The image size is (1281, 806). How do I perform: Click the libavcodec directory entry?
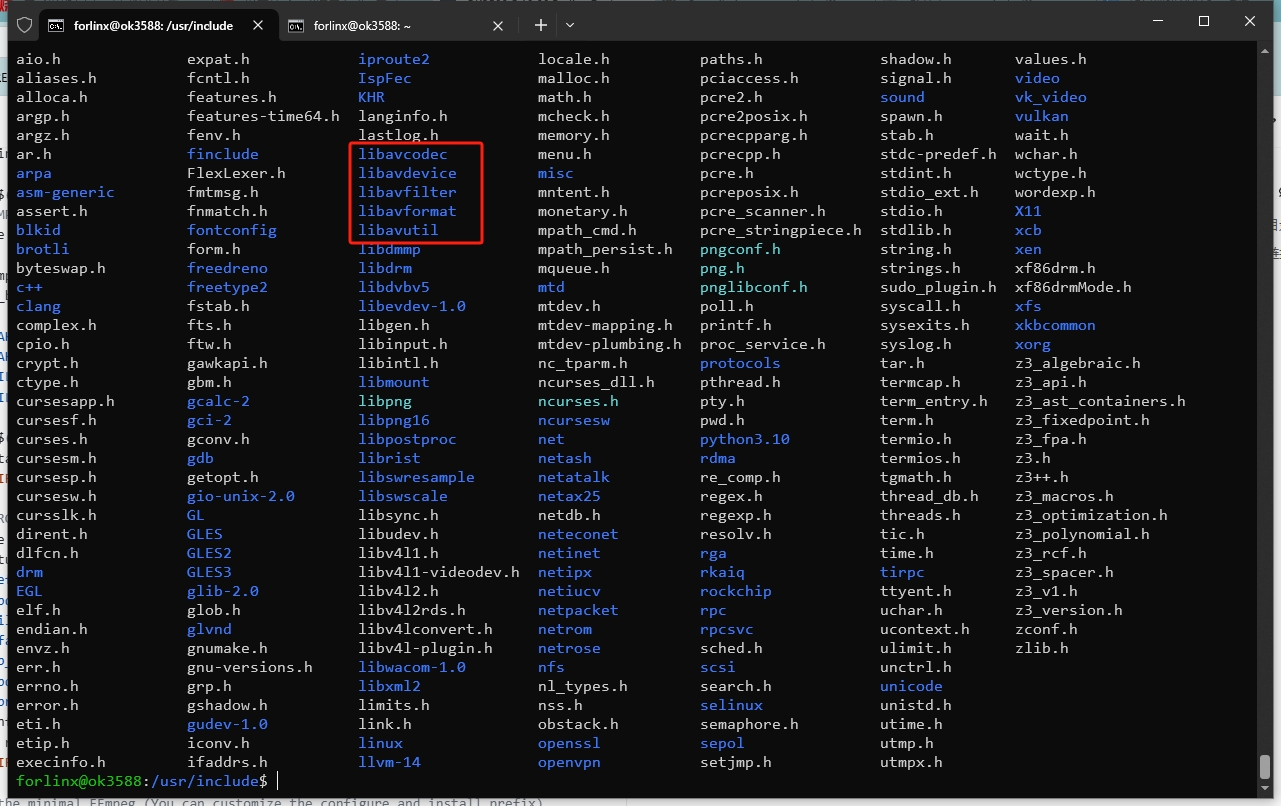coord(403,154)
